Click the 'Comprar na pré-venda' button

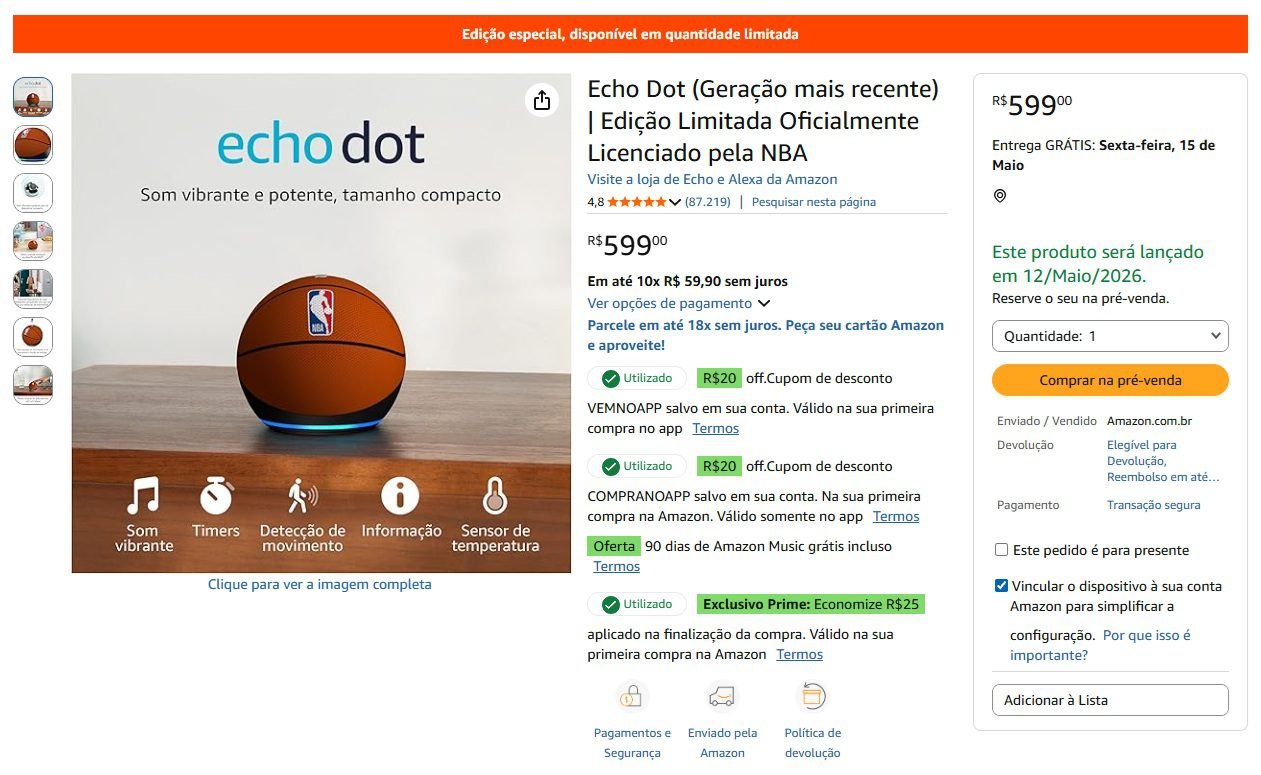[1110, 380]
